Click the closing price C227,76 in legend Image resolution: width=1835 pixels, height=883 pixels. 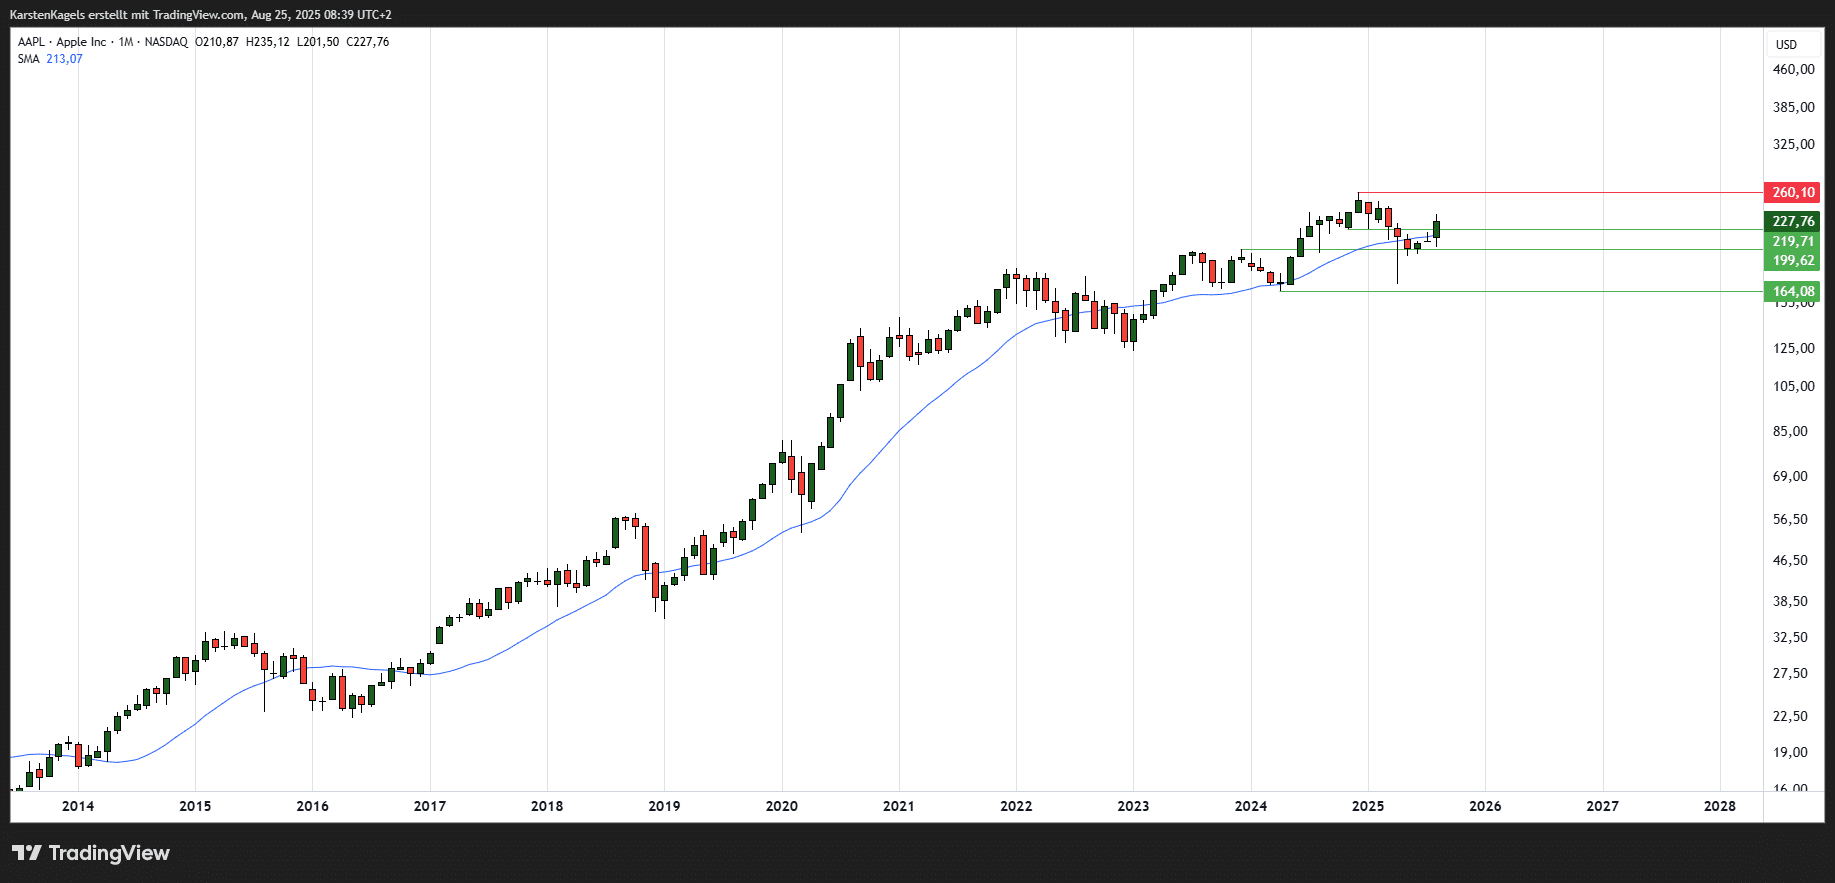click(367, 42)
